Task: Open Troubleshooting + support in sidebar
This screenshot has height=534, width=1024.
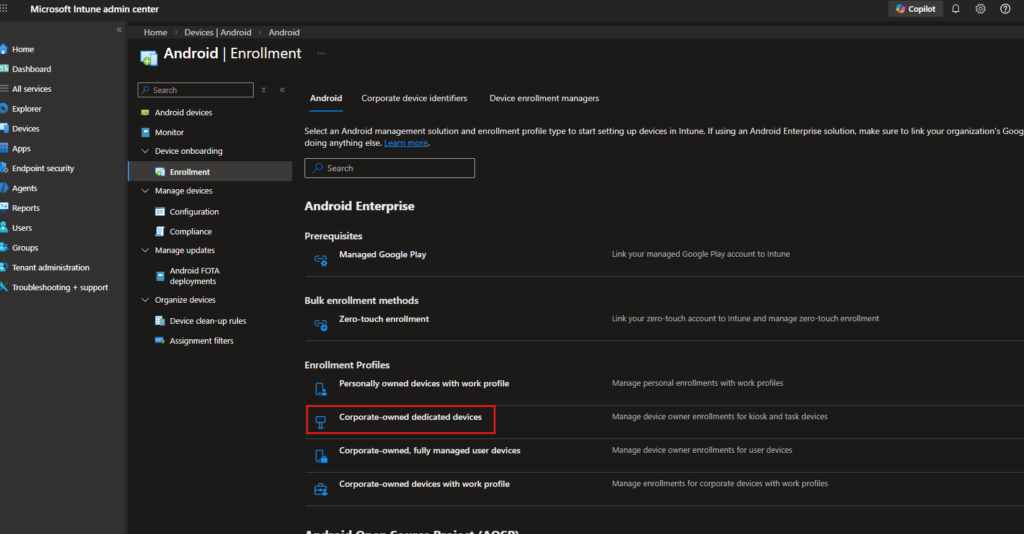Action: (x=59, y=288)
